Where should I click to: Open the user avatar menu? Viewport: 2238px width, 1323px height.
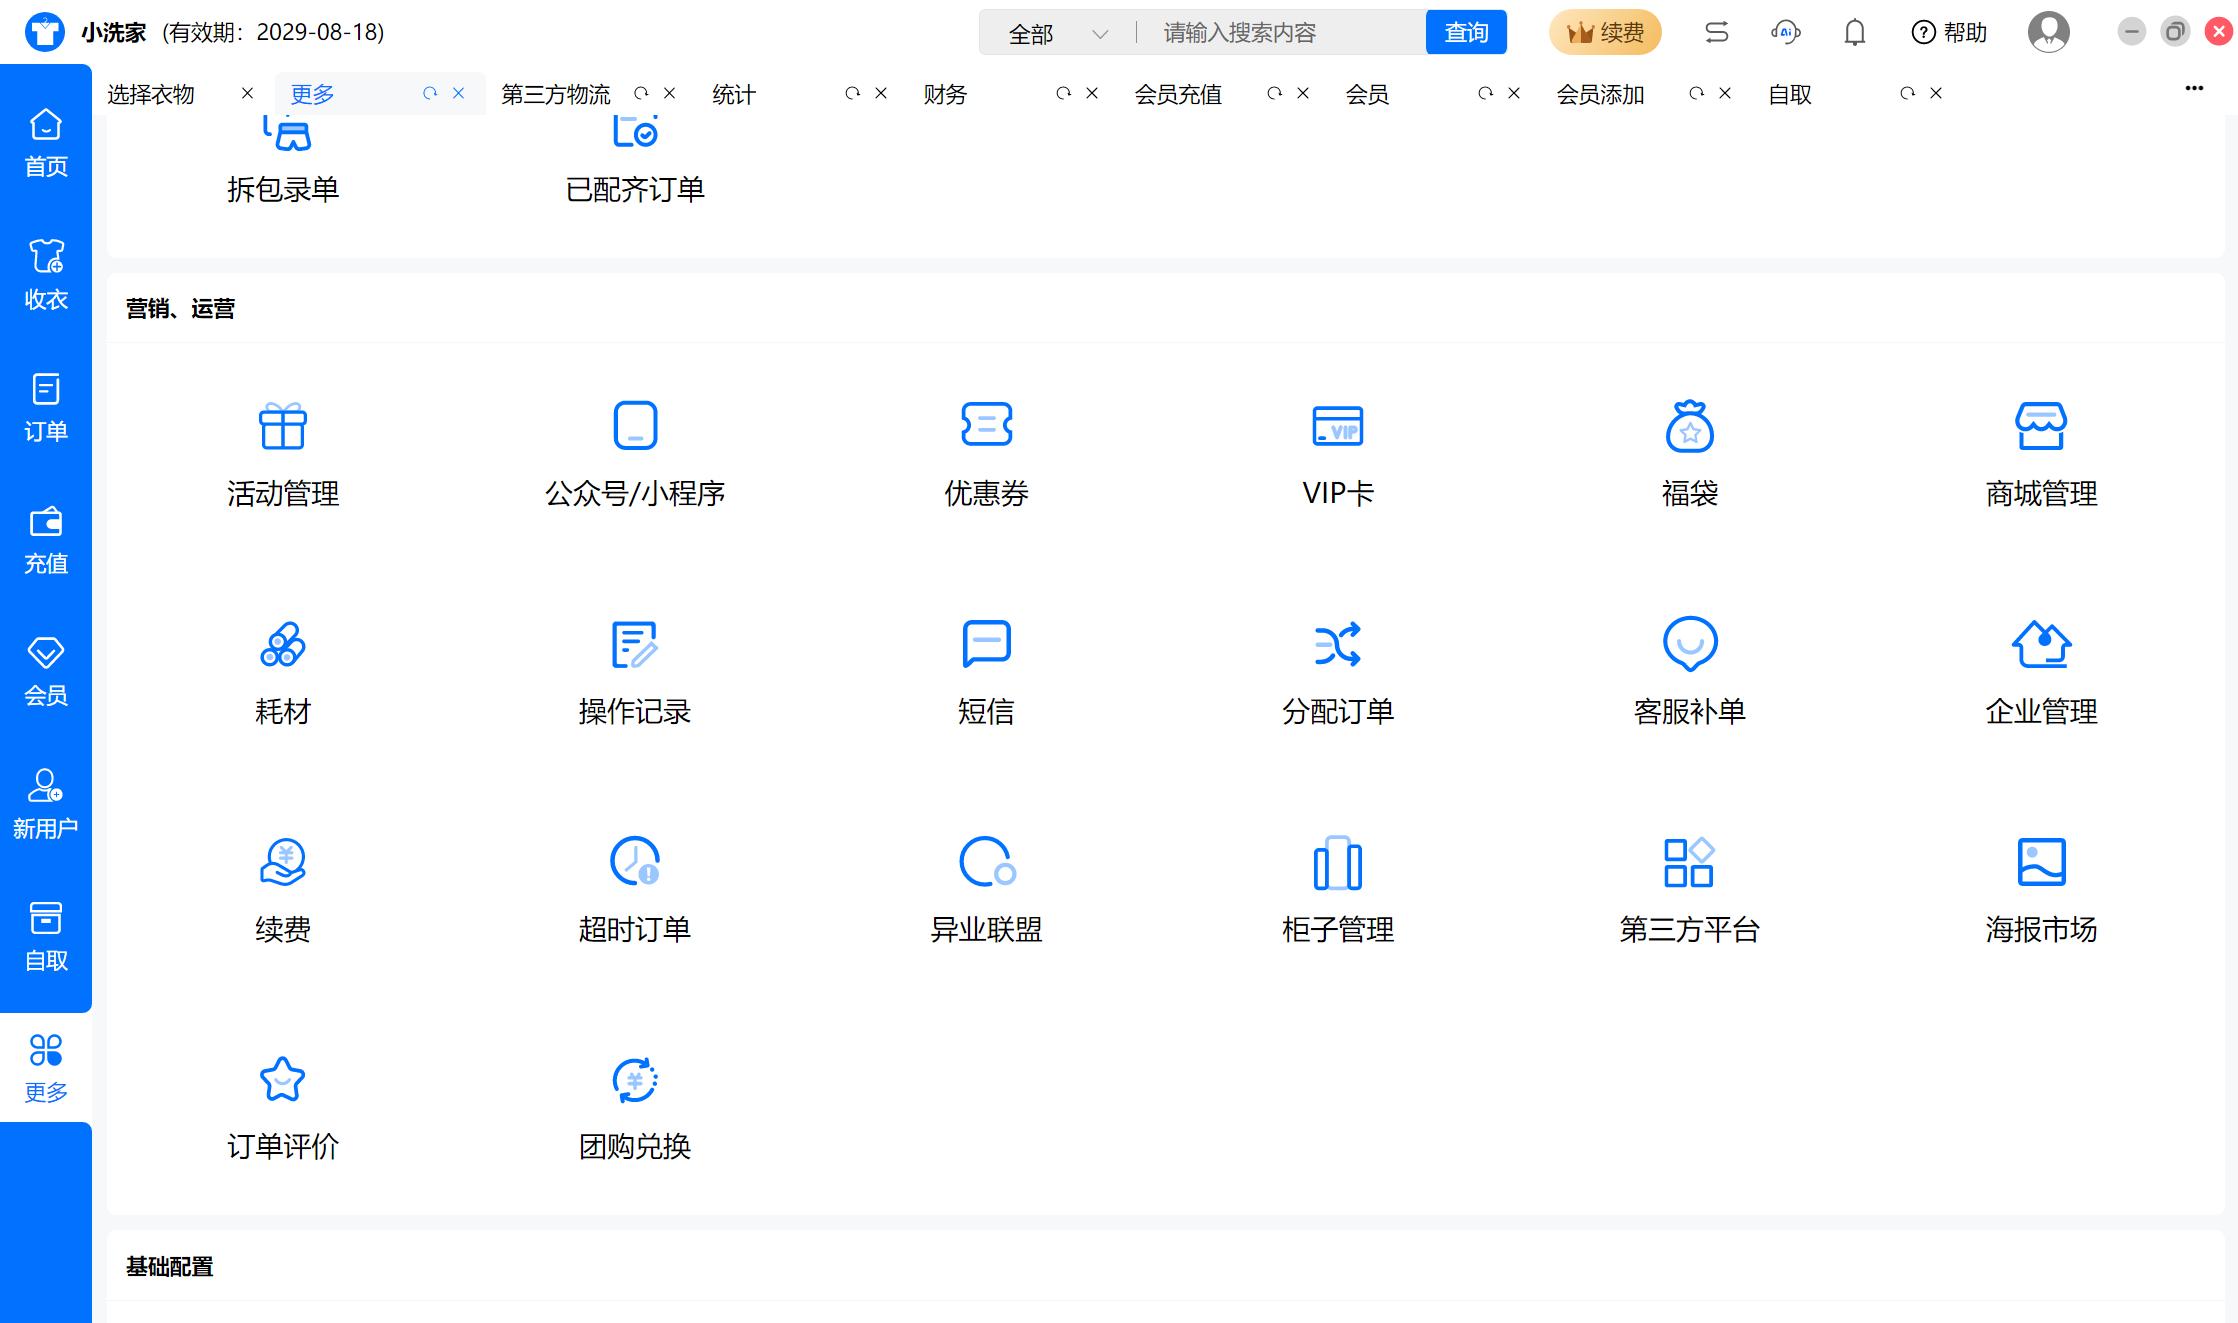point(2048,33)
